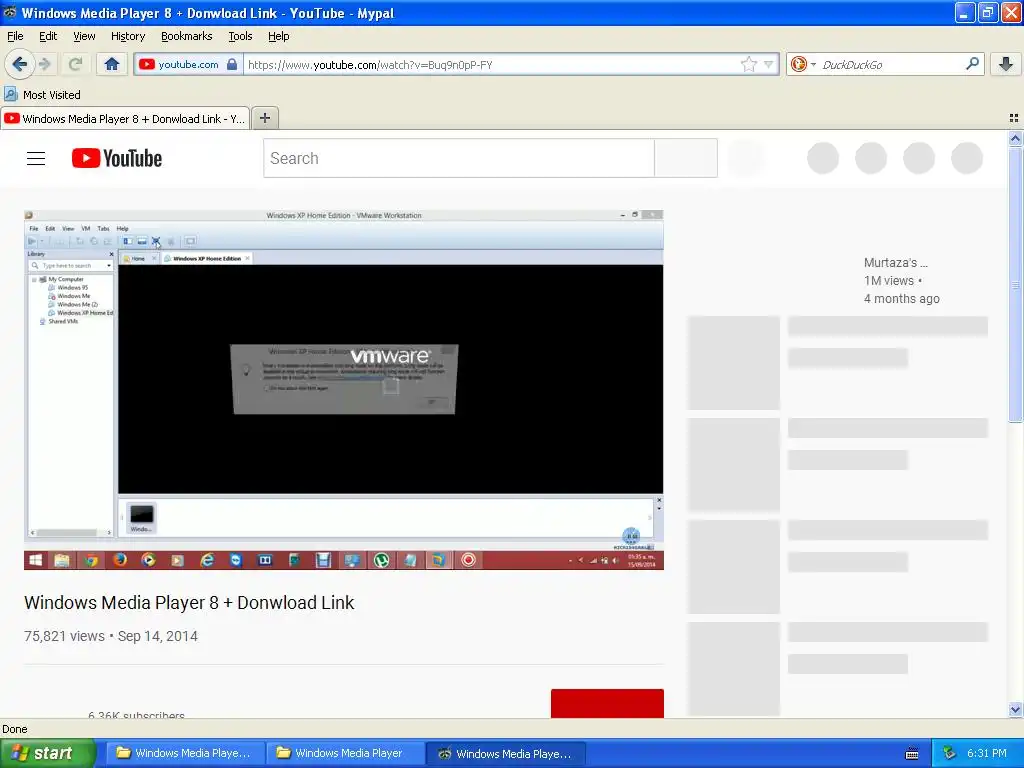Open the Murtaza's channel video suggestion
This screenshot has width=1024, height=768.
[x=895, y=263]
